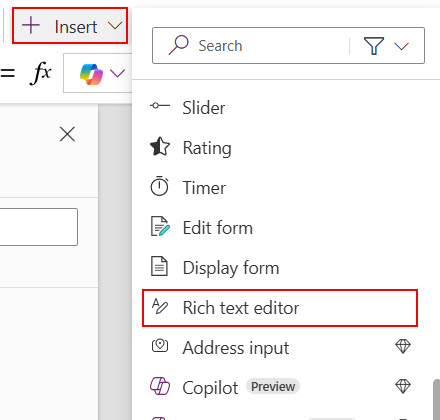Click the Rating star icon
Viewport: 440px width, 420px height.
coord(160,146)
